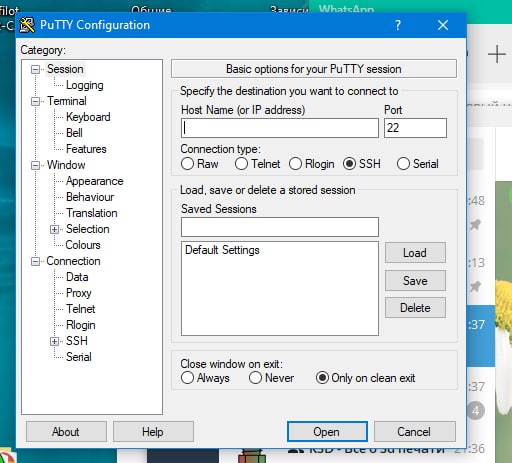This screenshot has width=512, height=463.
Task: Open the Features settings category
Action: click(86, 149)
